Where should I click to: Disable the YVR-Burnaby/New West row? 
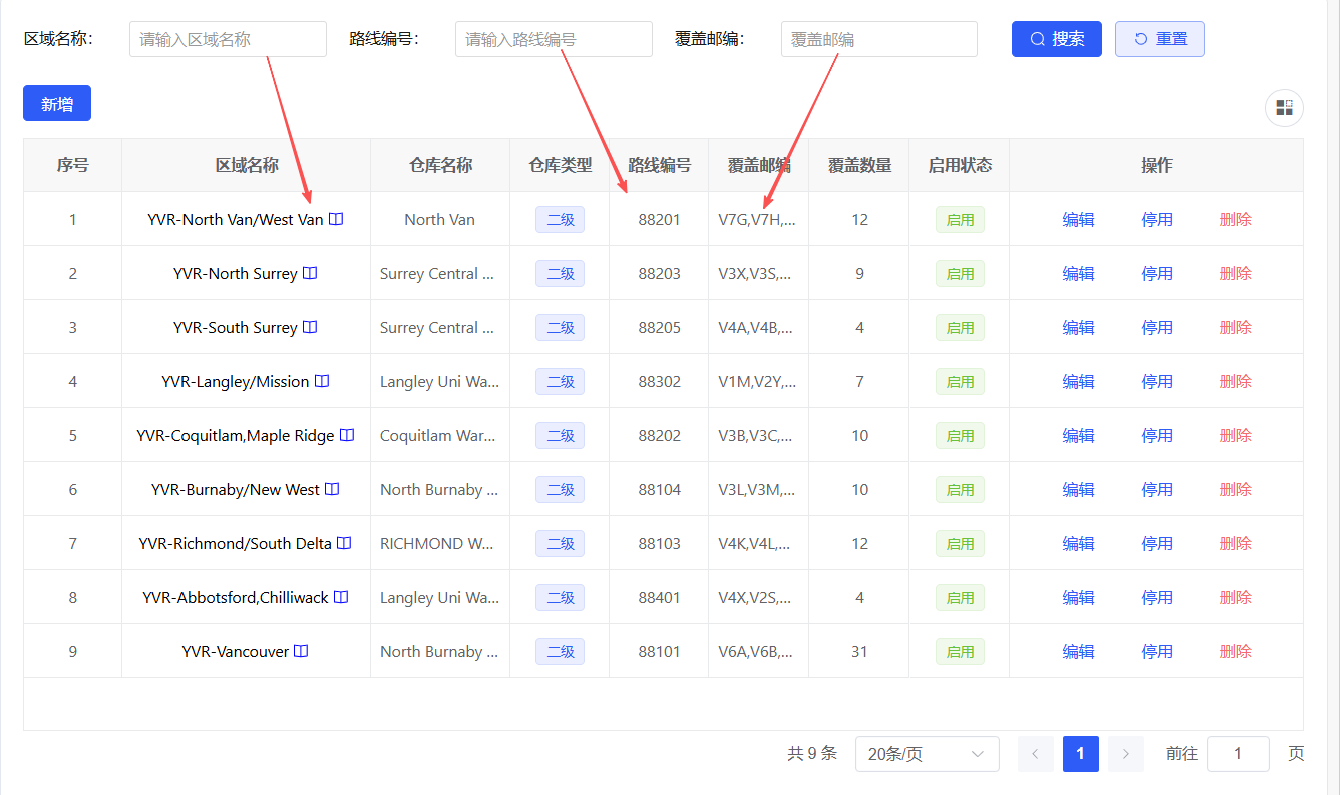point(1157,489)
